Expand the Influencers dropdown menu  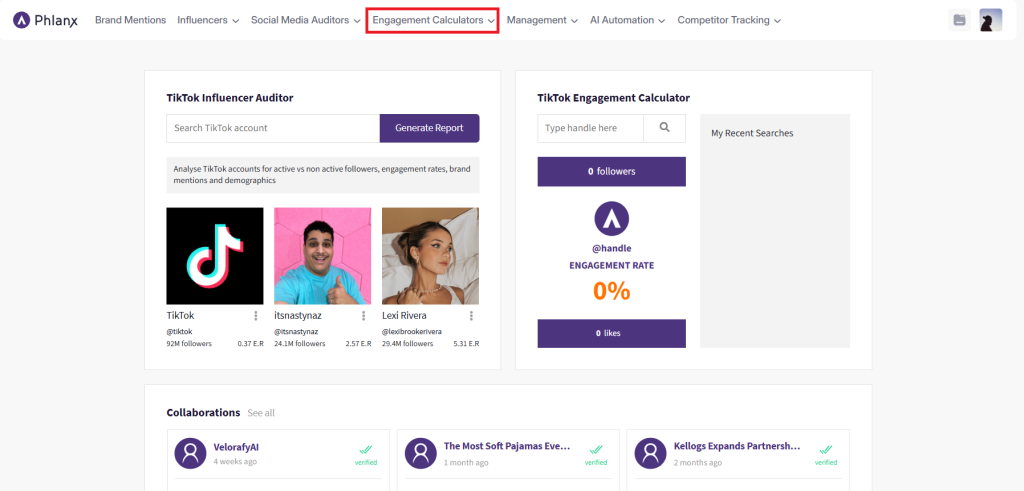[x=208, y=20]
